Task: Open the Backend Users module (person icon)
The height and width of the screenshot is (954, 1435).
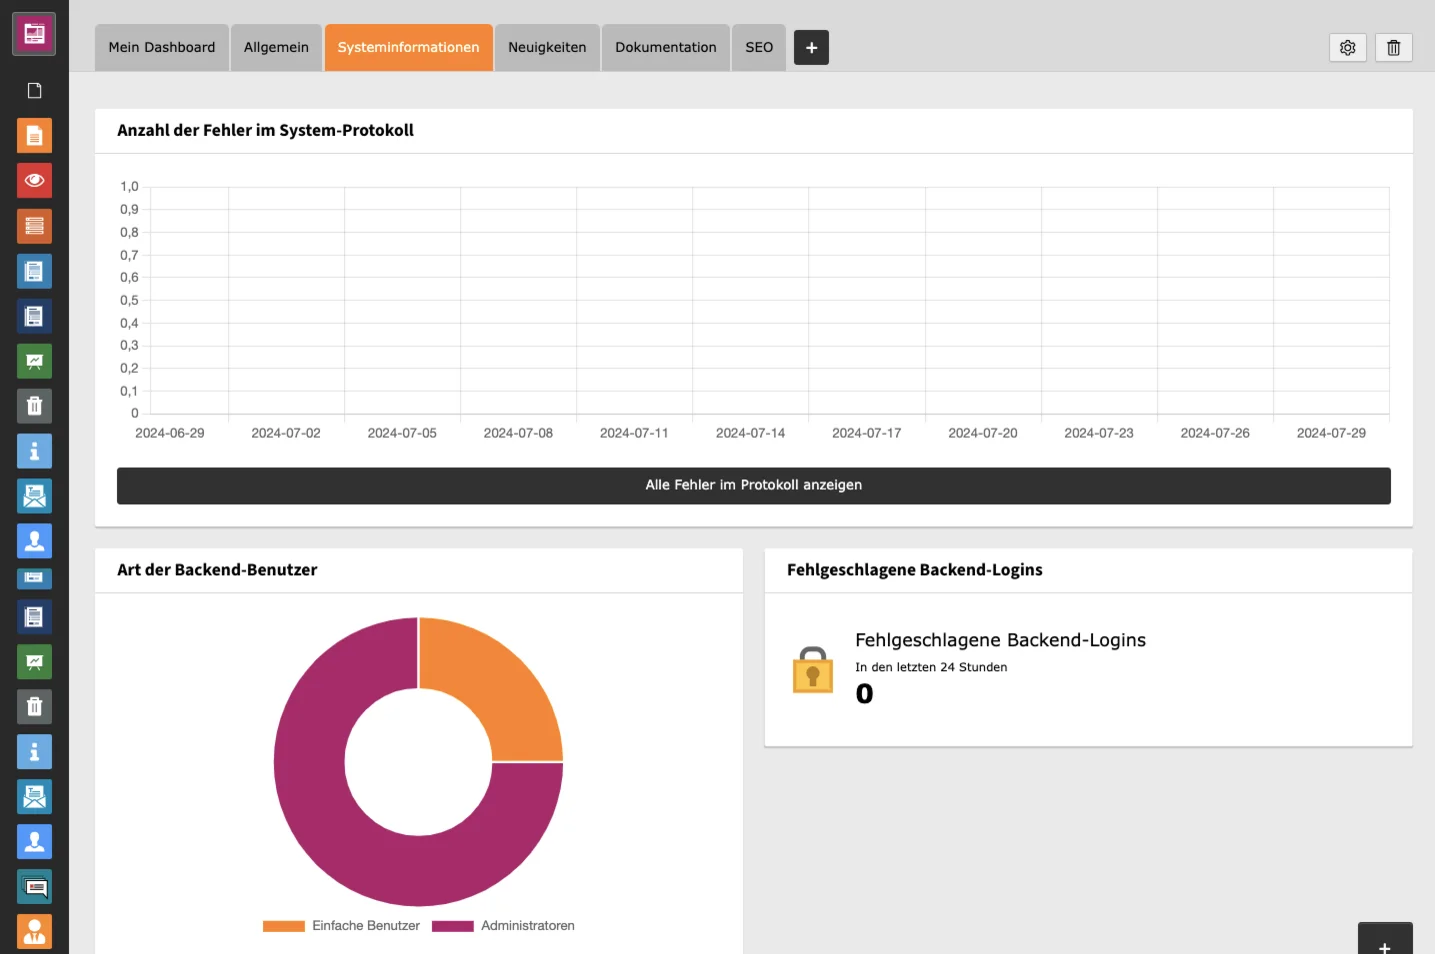Action: [x=34, y=541]
